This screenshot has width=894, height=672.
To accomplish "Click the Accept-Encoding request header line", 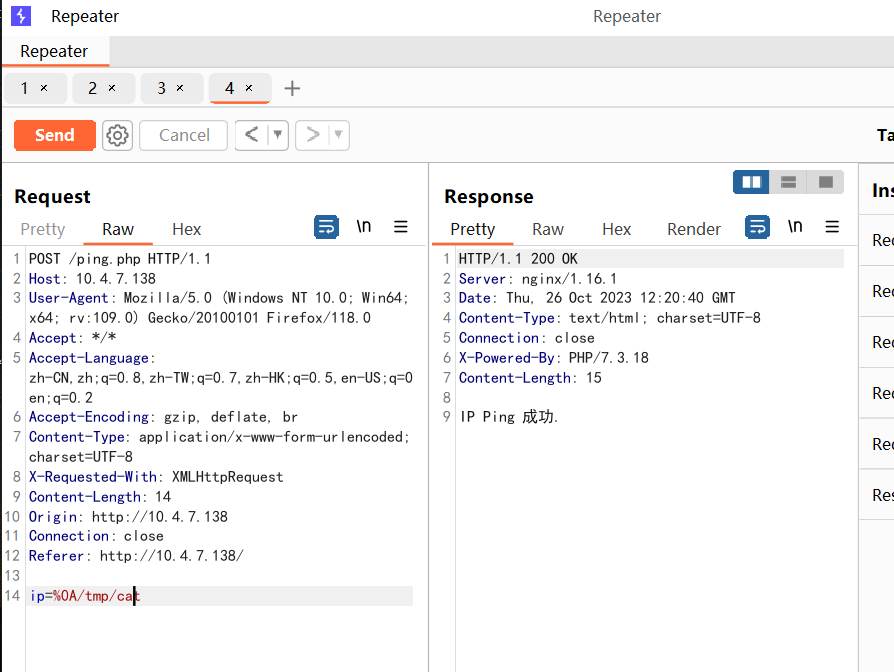I will (164, 417).
